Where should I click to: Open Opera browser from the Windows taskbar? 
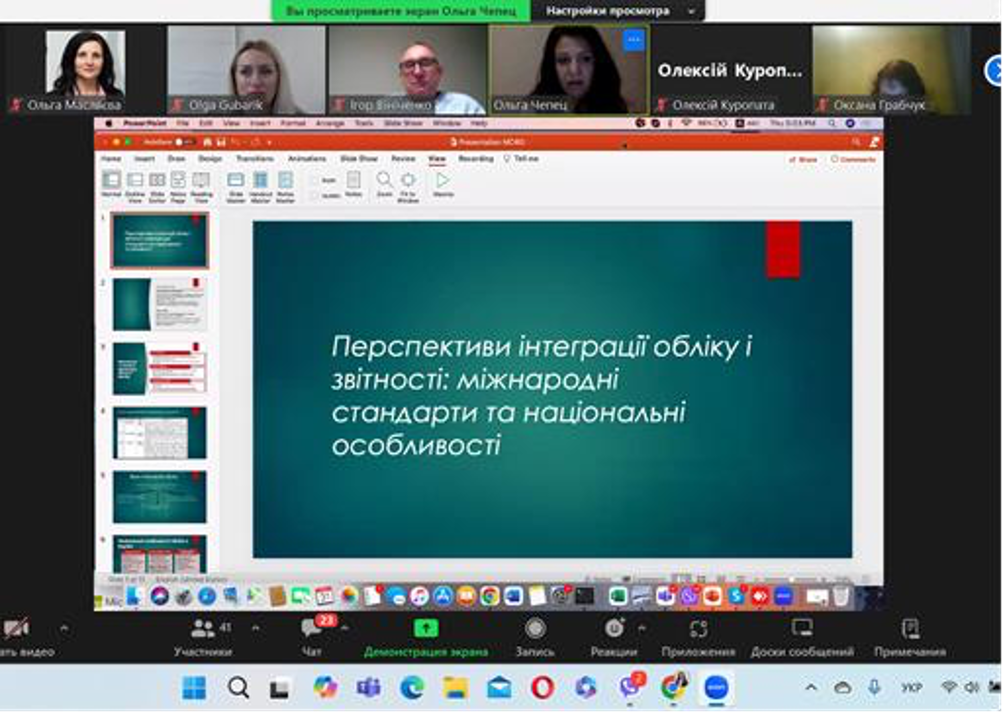tap(542, 688)
